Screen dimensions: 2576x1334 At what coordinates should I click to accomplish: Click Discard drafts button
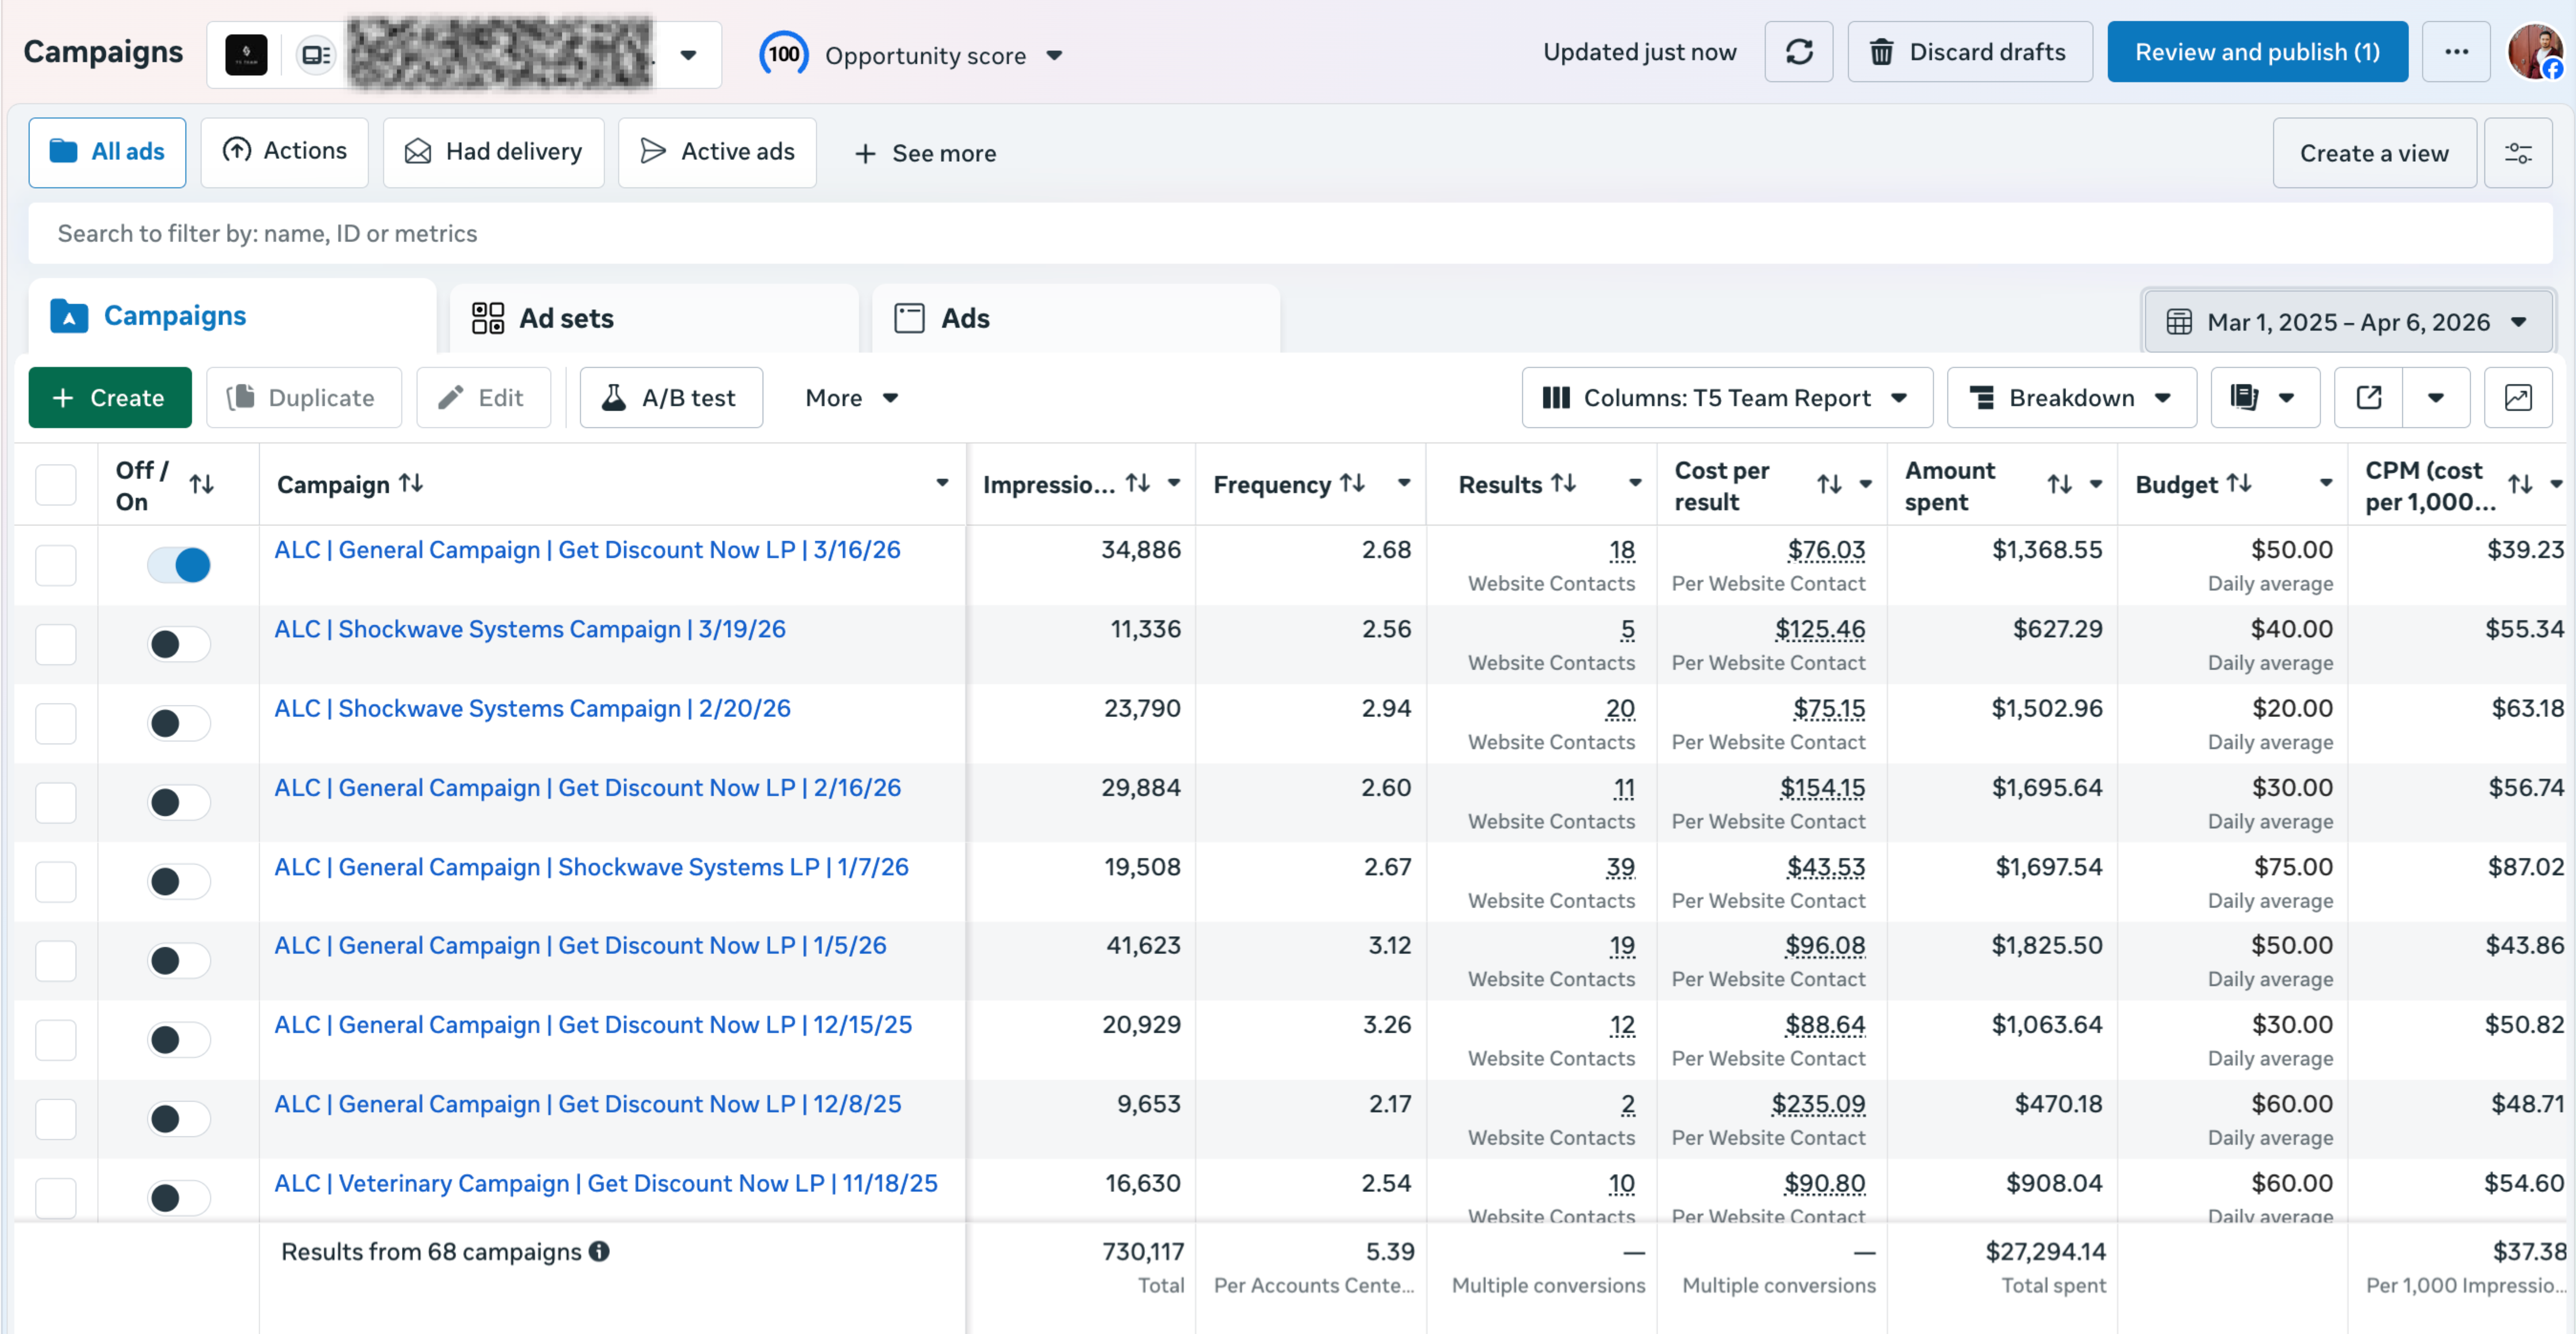(x=1969, y=52)
